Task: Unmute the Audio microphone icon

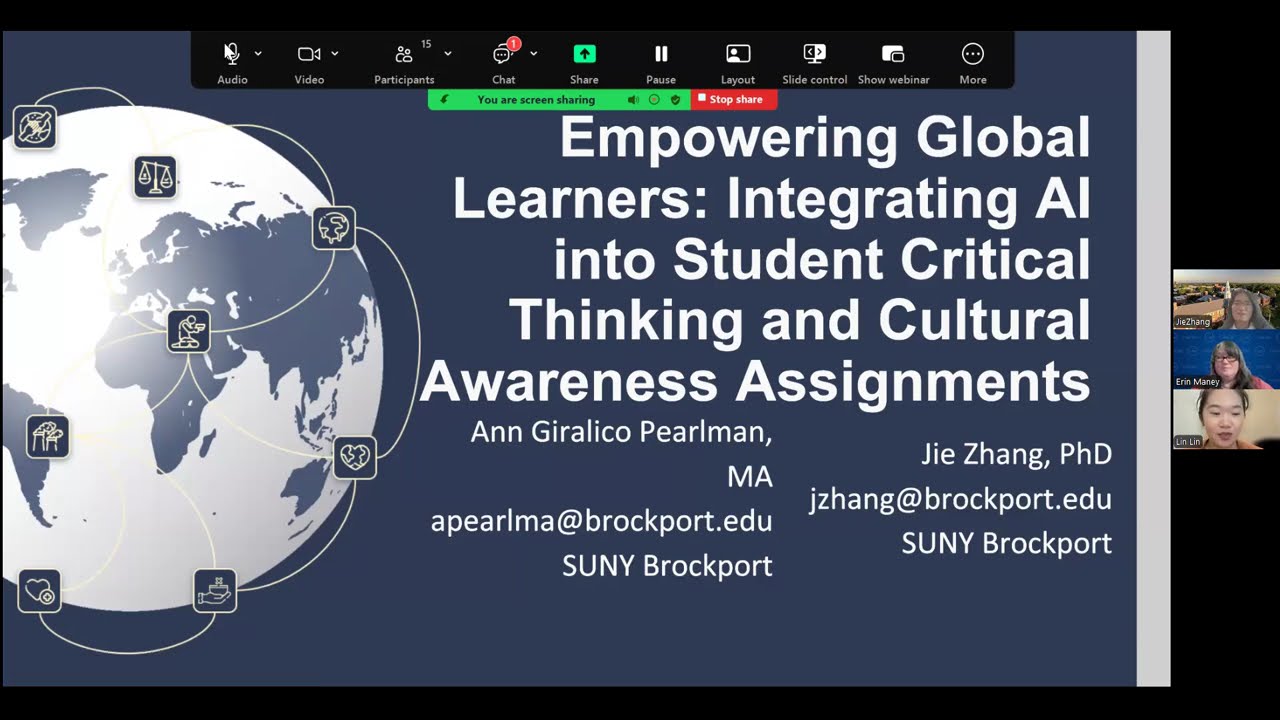Action: (x=232, y=54)
